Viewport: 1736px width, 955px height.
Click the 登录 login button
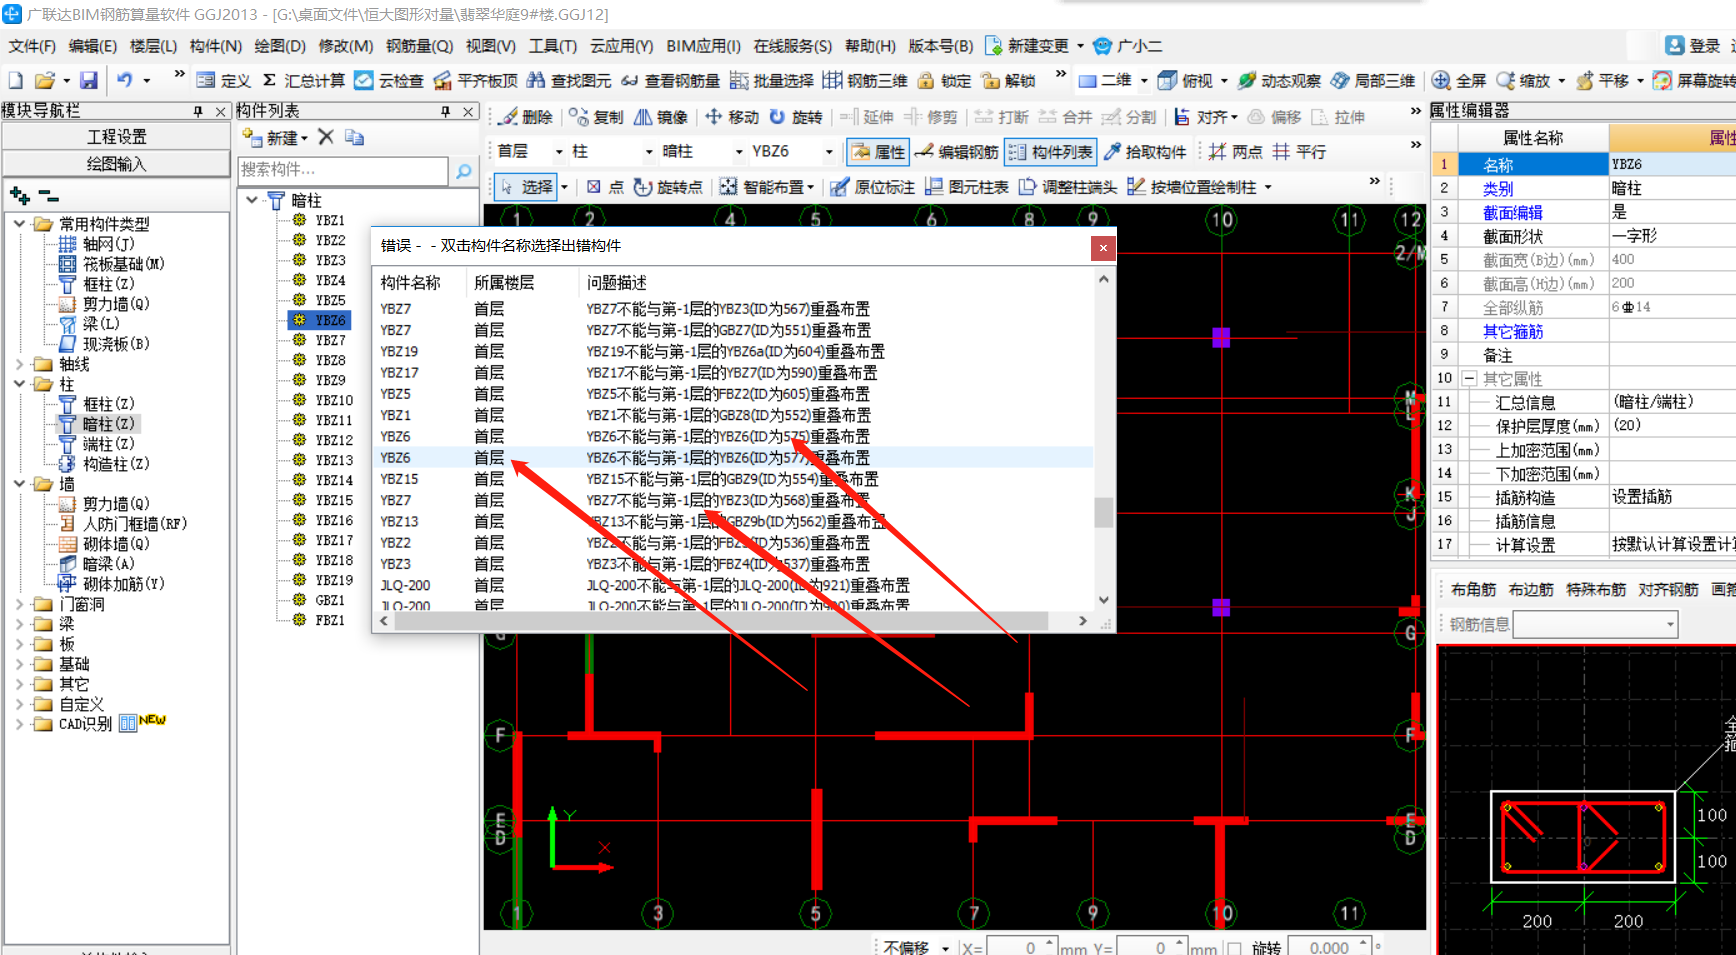1693,46
